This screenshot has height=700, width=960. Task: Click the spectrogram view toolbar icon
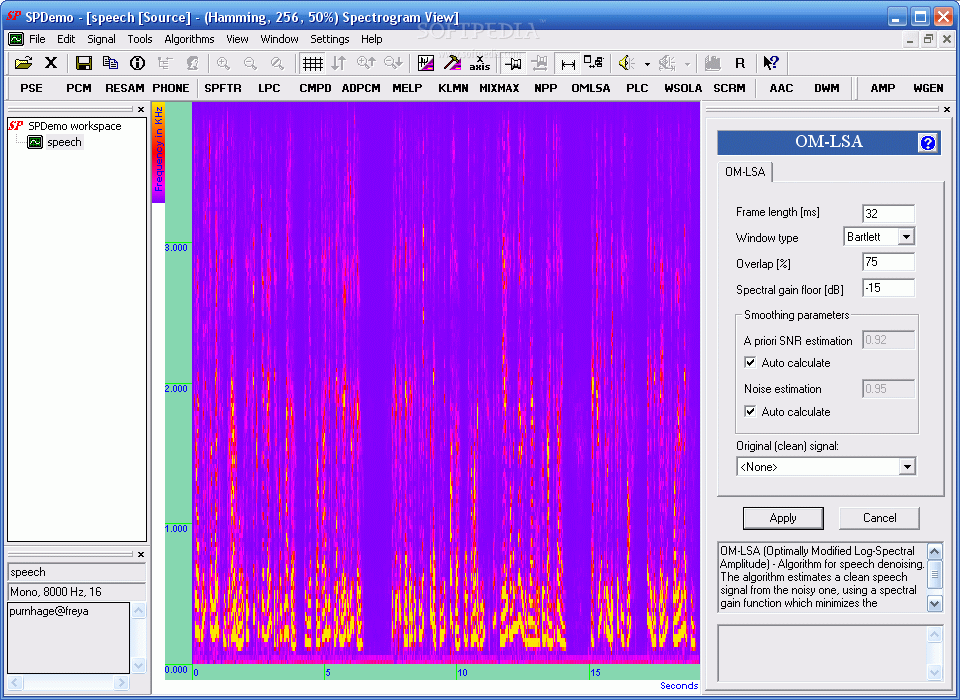(426, 62)
